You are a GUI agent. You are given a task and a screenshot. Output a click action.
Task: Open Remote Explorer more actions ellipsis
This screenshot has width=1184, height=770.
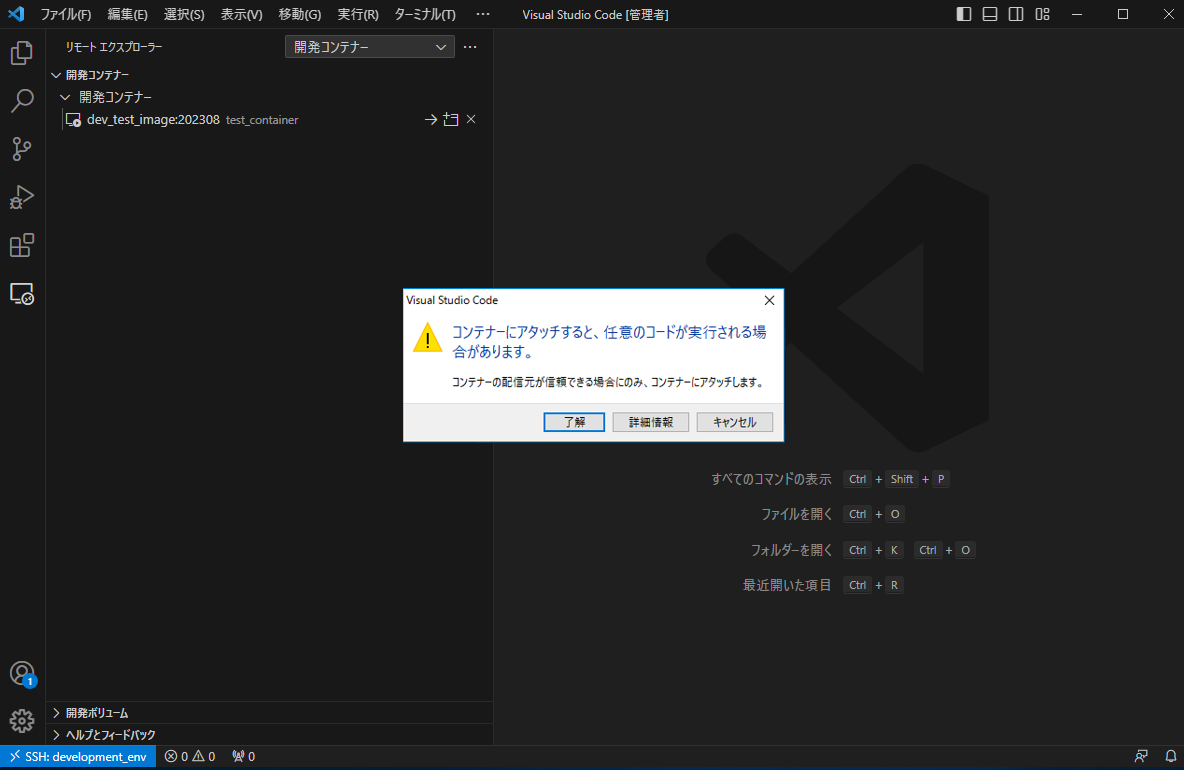click(x=470, y=46)
